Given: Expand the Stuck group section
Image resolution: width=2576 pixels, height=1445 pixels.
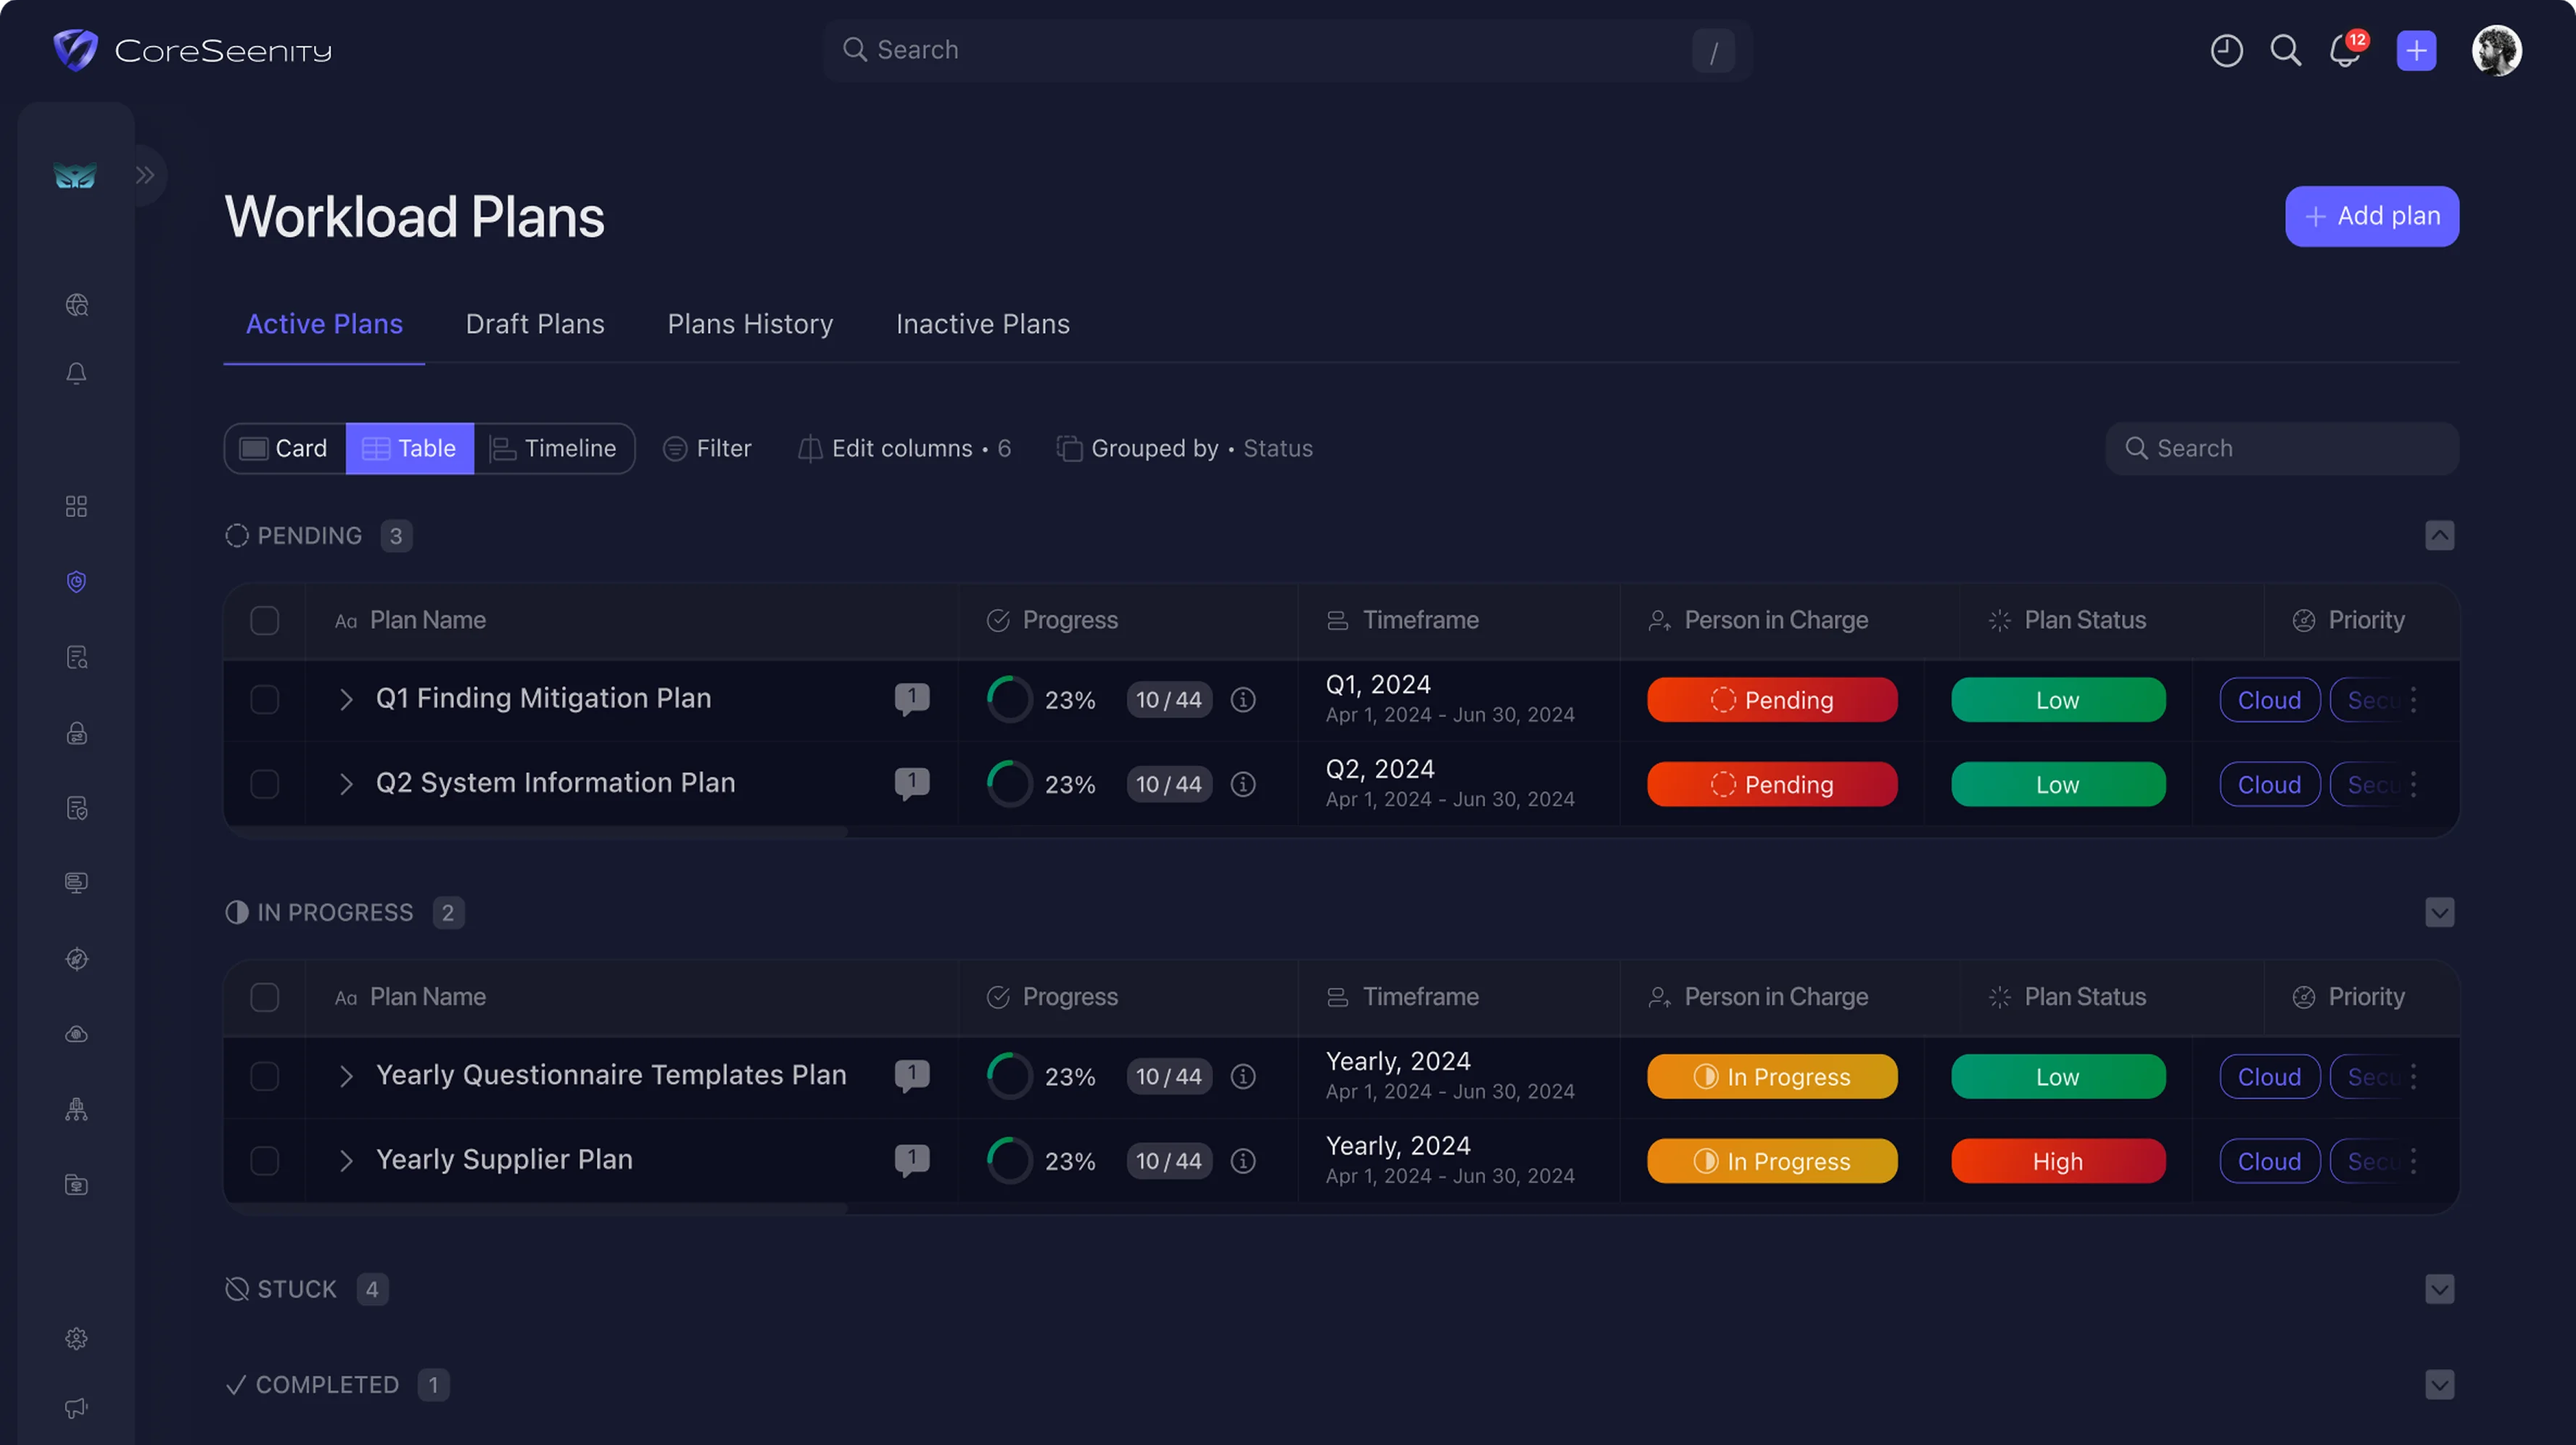Looking at the screenshot, I should tap(2439, 1288).
